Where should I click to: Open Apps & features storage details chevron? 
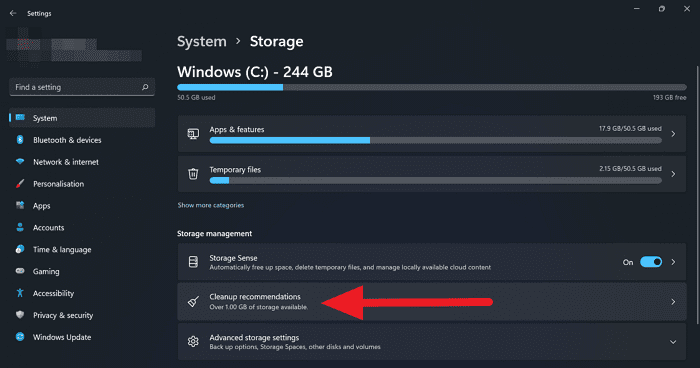click(673, 134)
